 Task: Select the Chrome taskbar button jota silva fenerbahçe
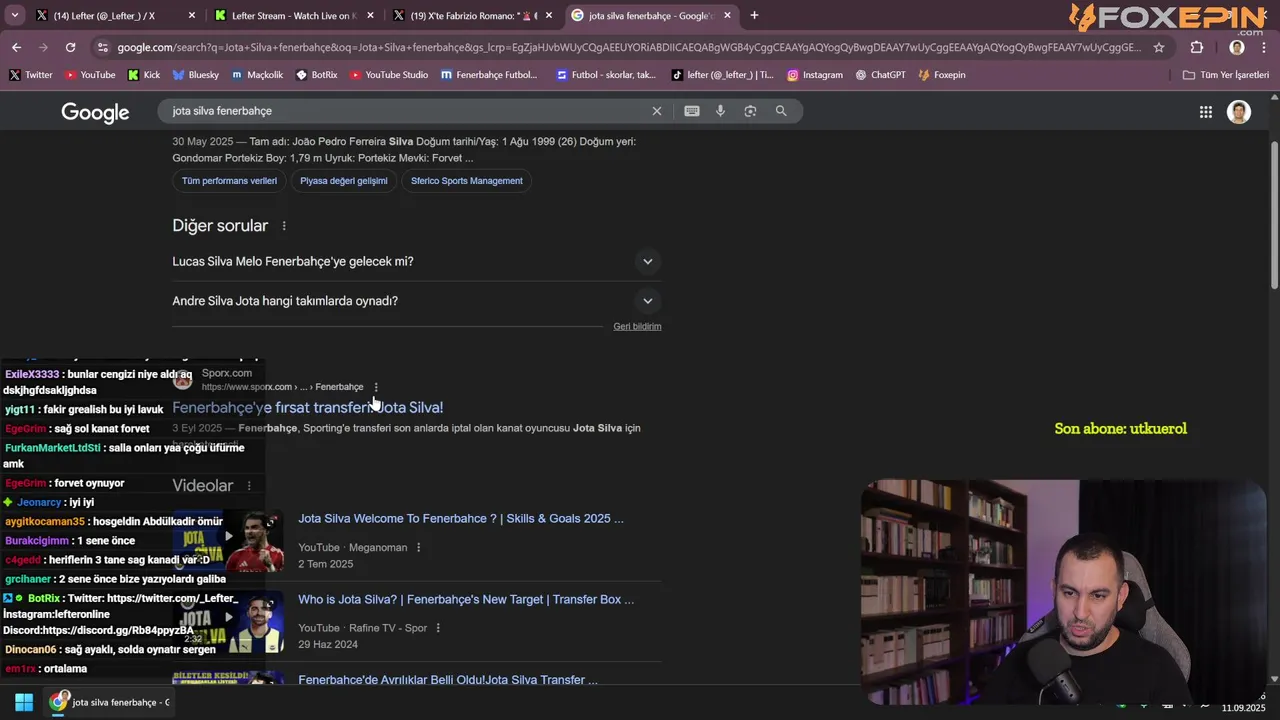[112, 702]
